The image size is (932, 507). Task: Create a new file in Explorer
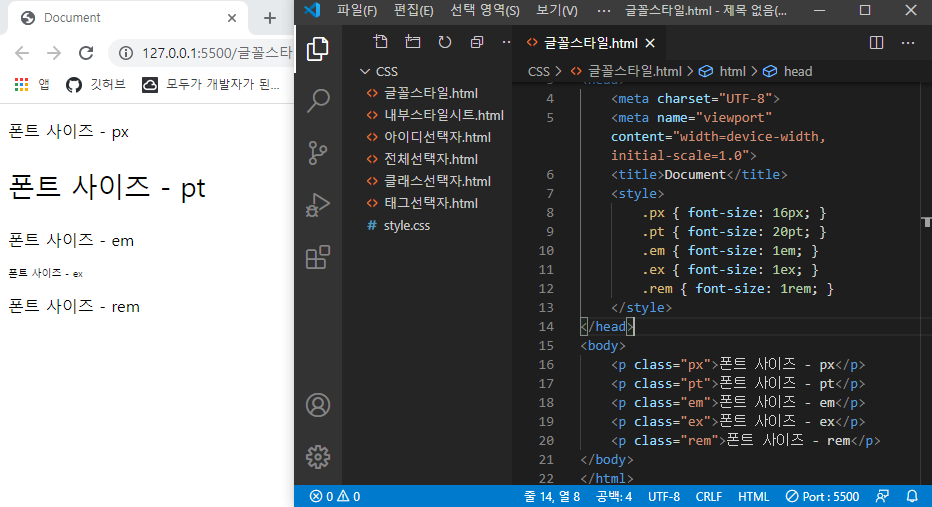click(380, 42)
